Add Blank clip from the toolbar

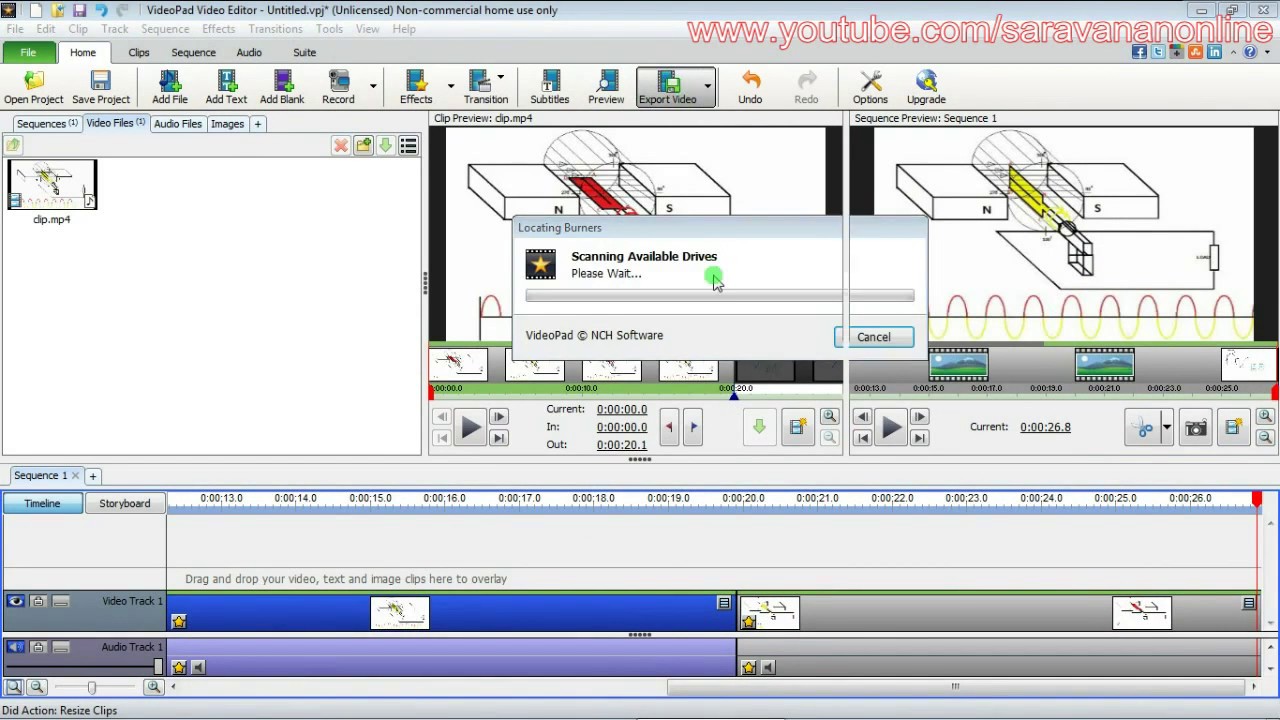[282, 88]
